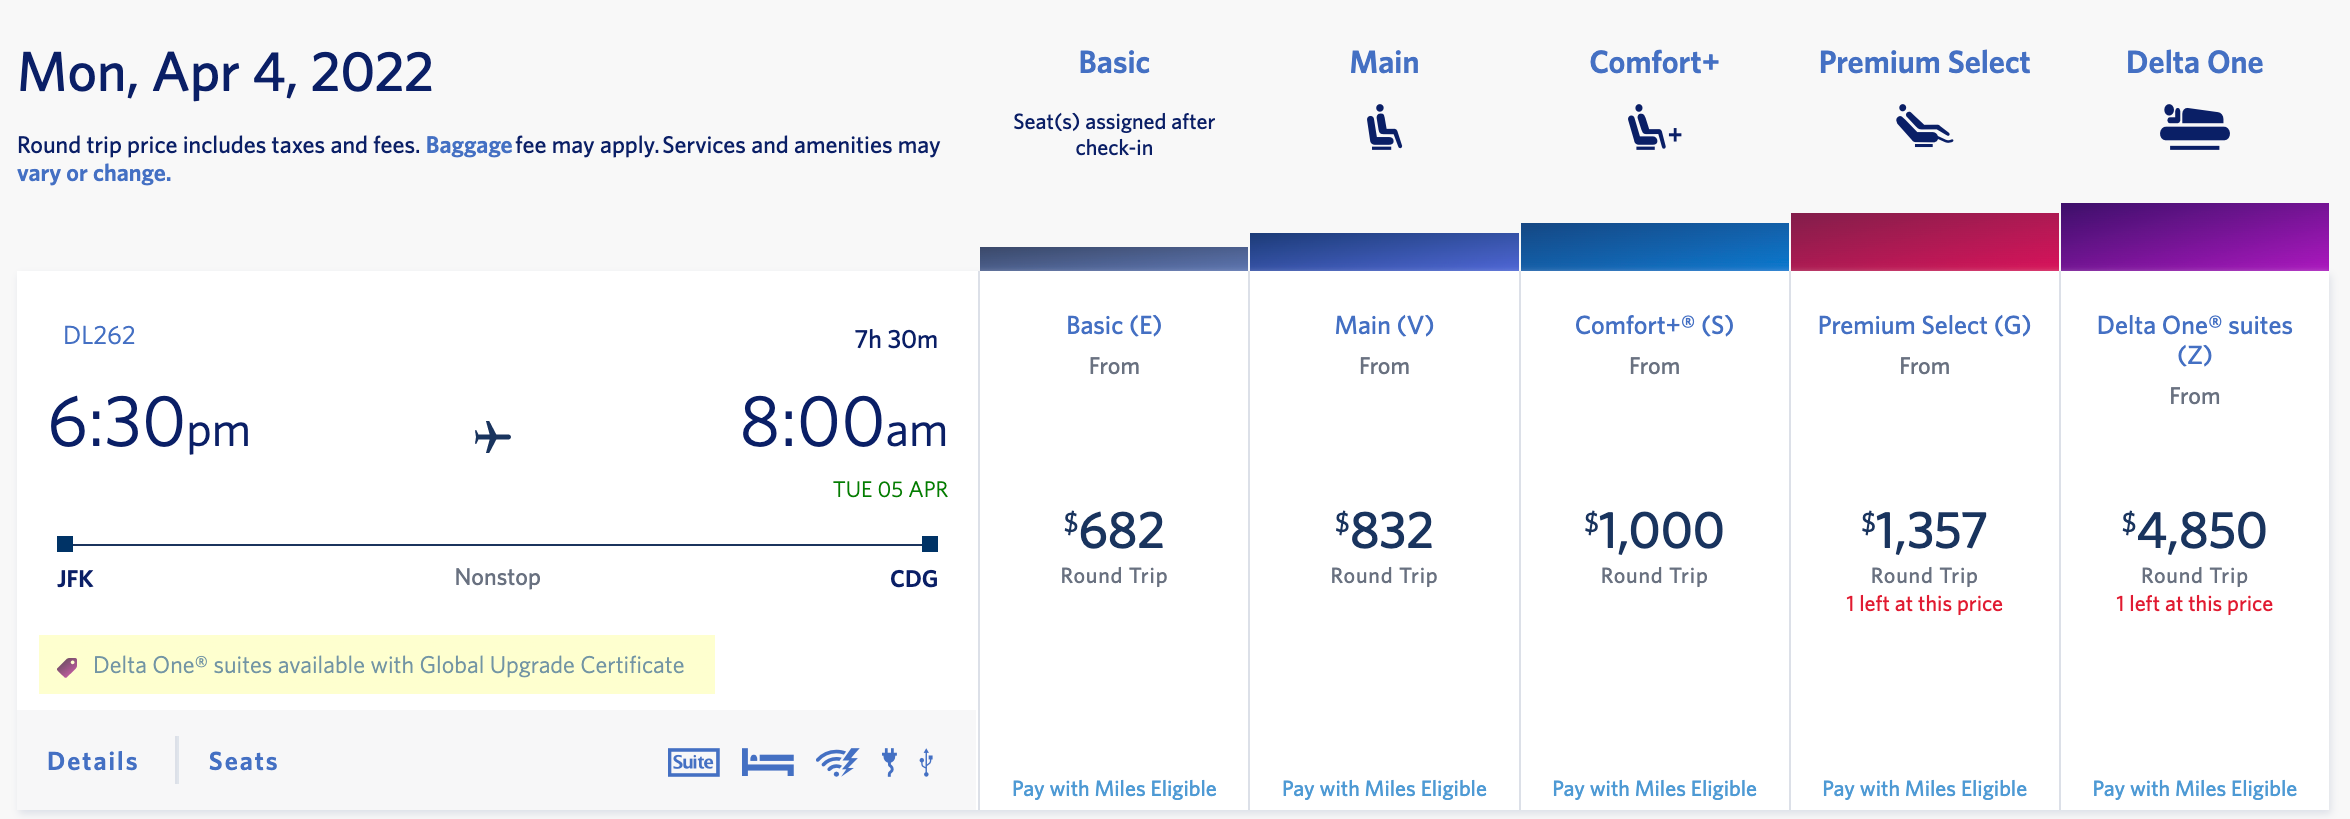This screenshot has height=819, width=2350.
Task: Click the Comfort+ seat icon
Action: pos(1652,126)
